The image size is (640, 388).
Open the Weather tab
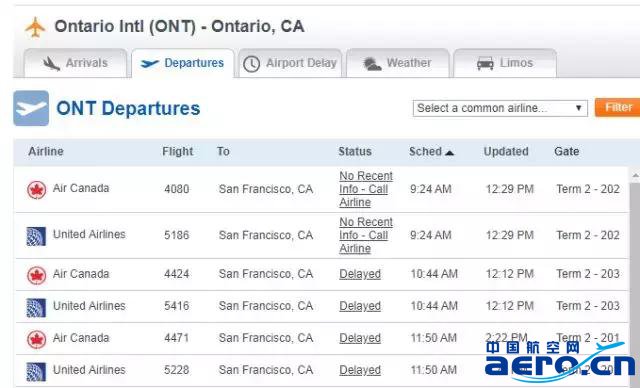398,63
